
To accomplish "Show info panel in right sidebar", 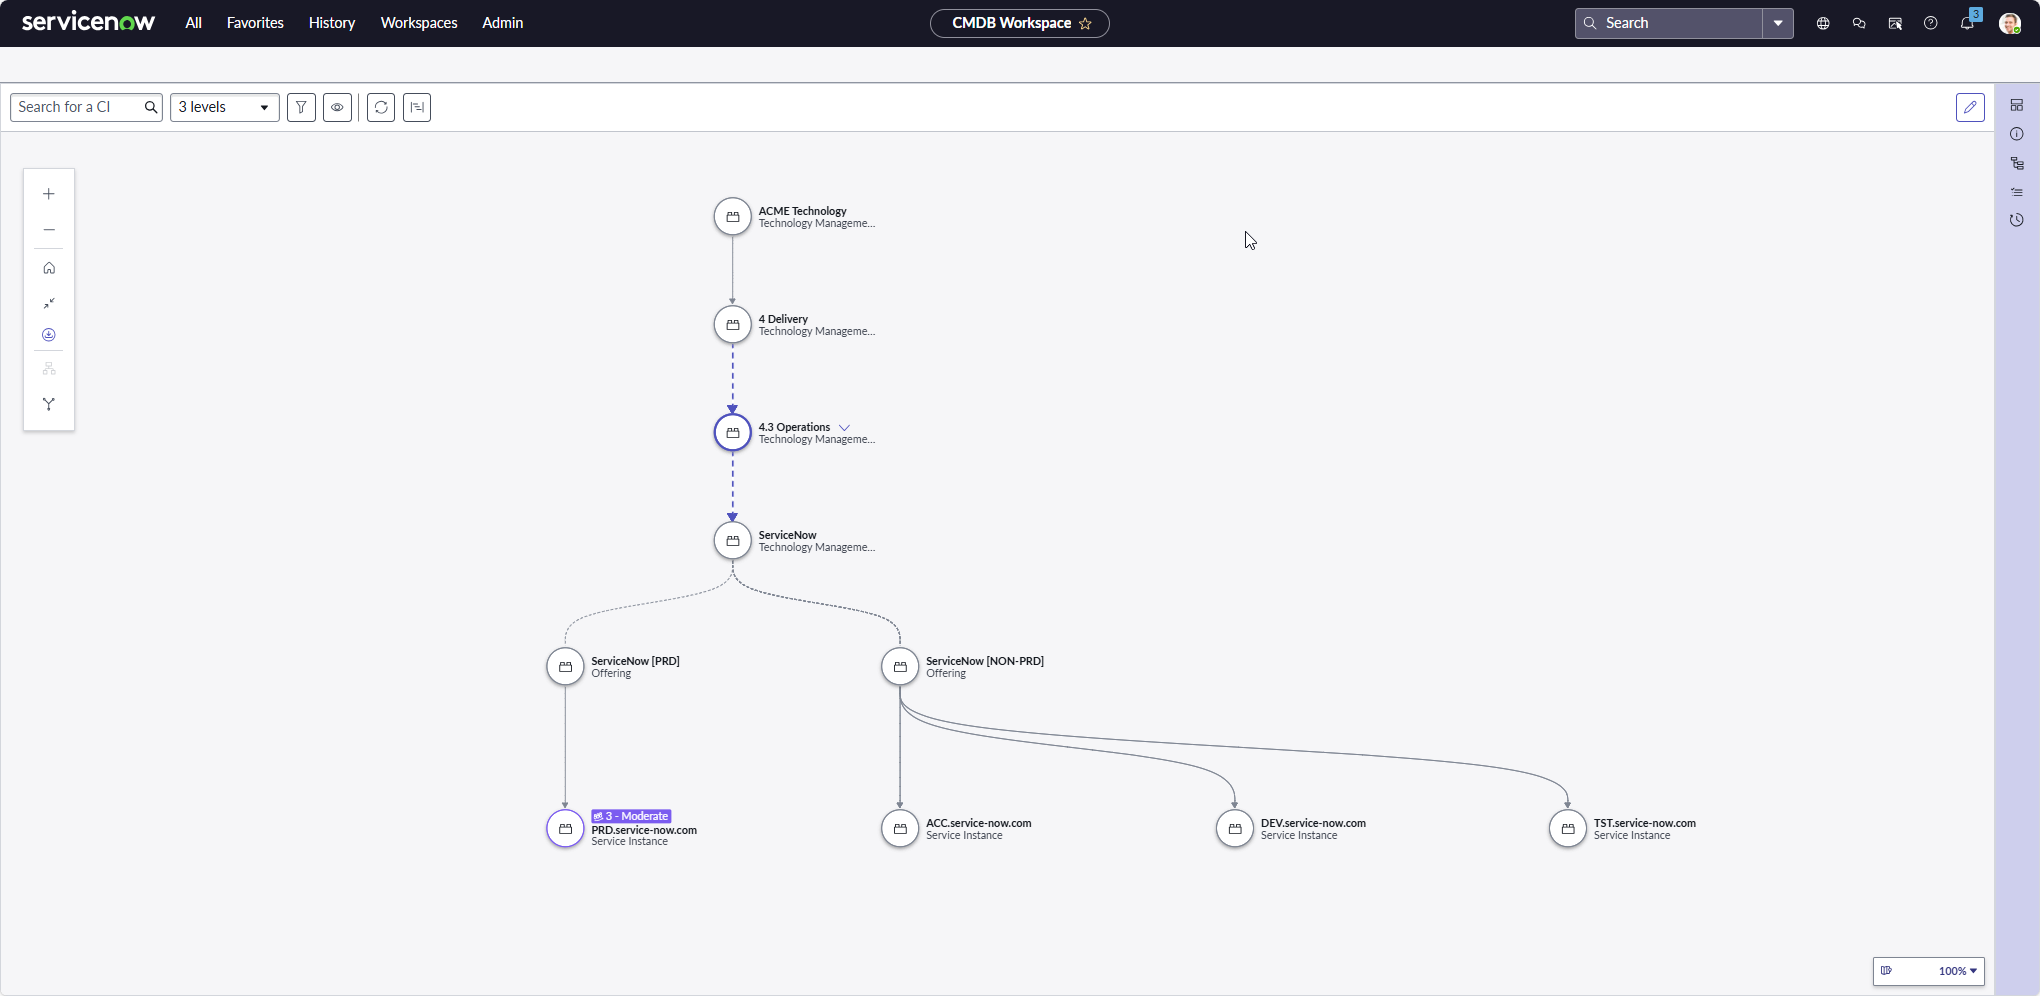I will point(2017,134).
